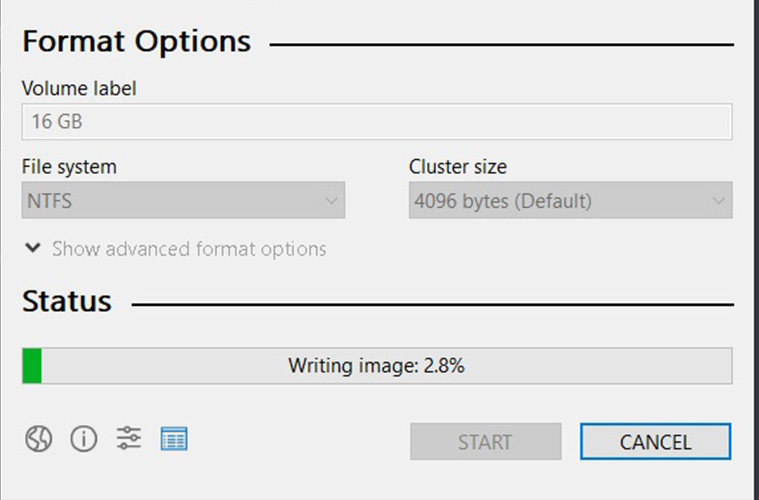
Task: Show the log window icon
Action: [174, 438]
